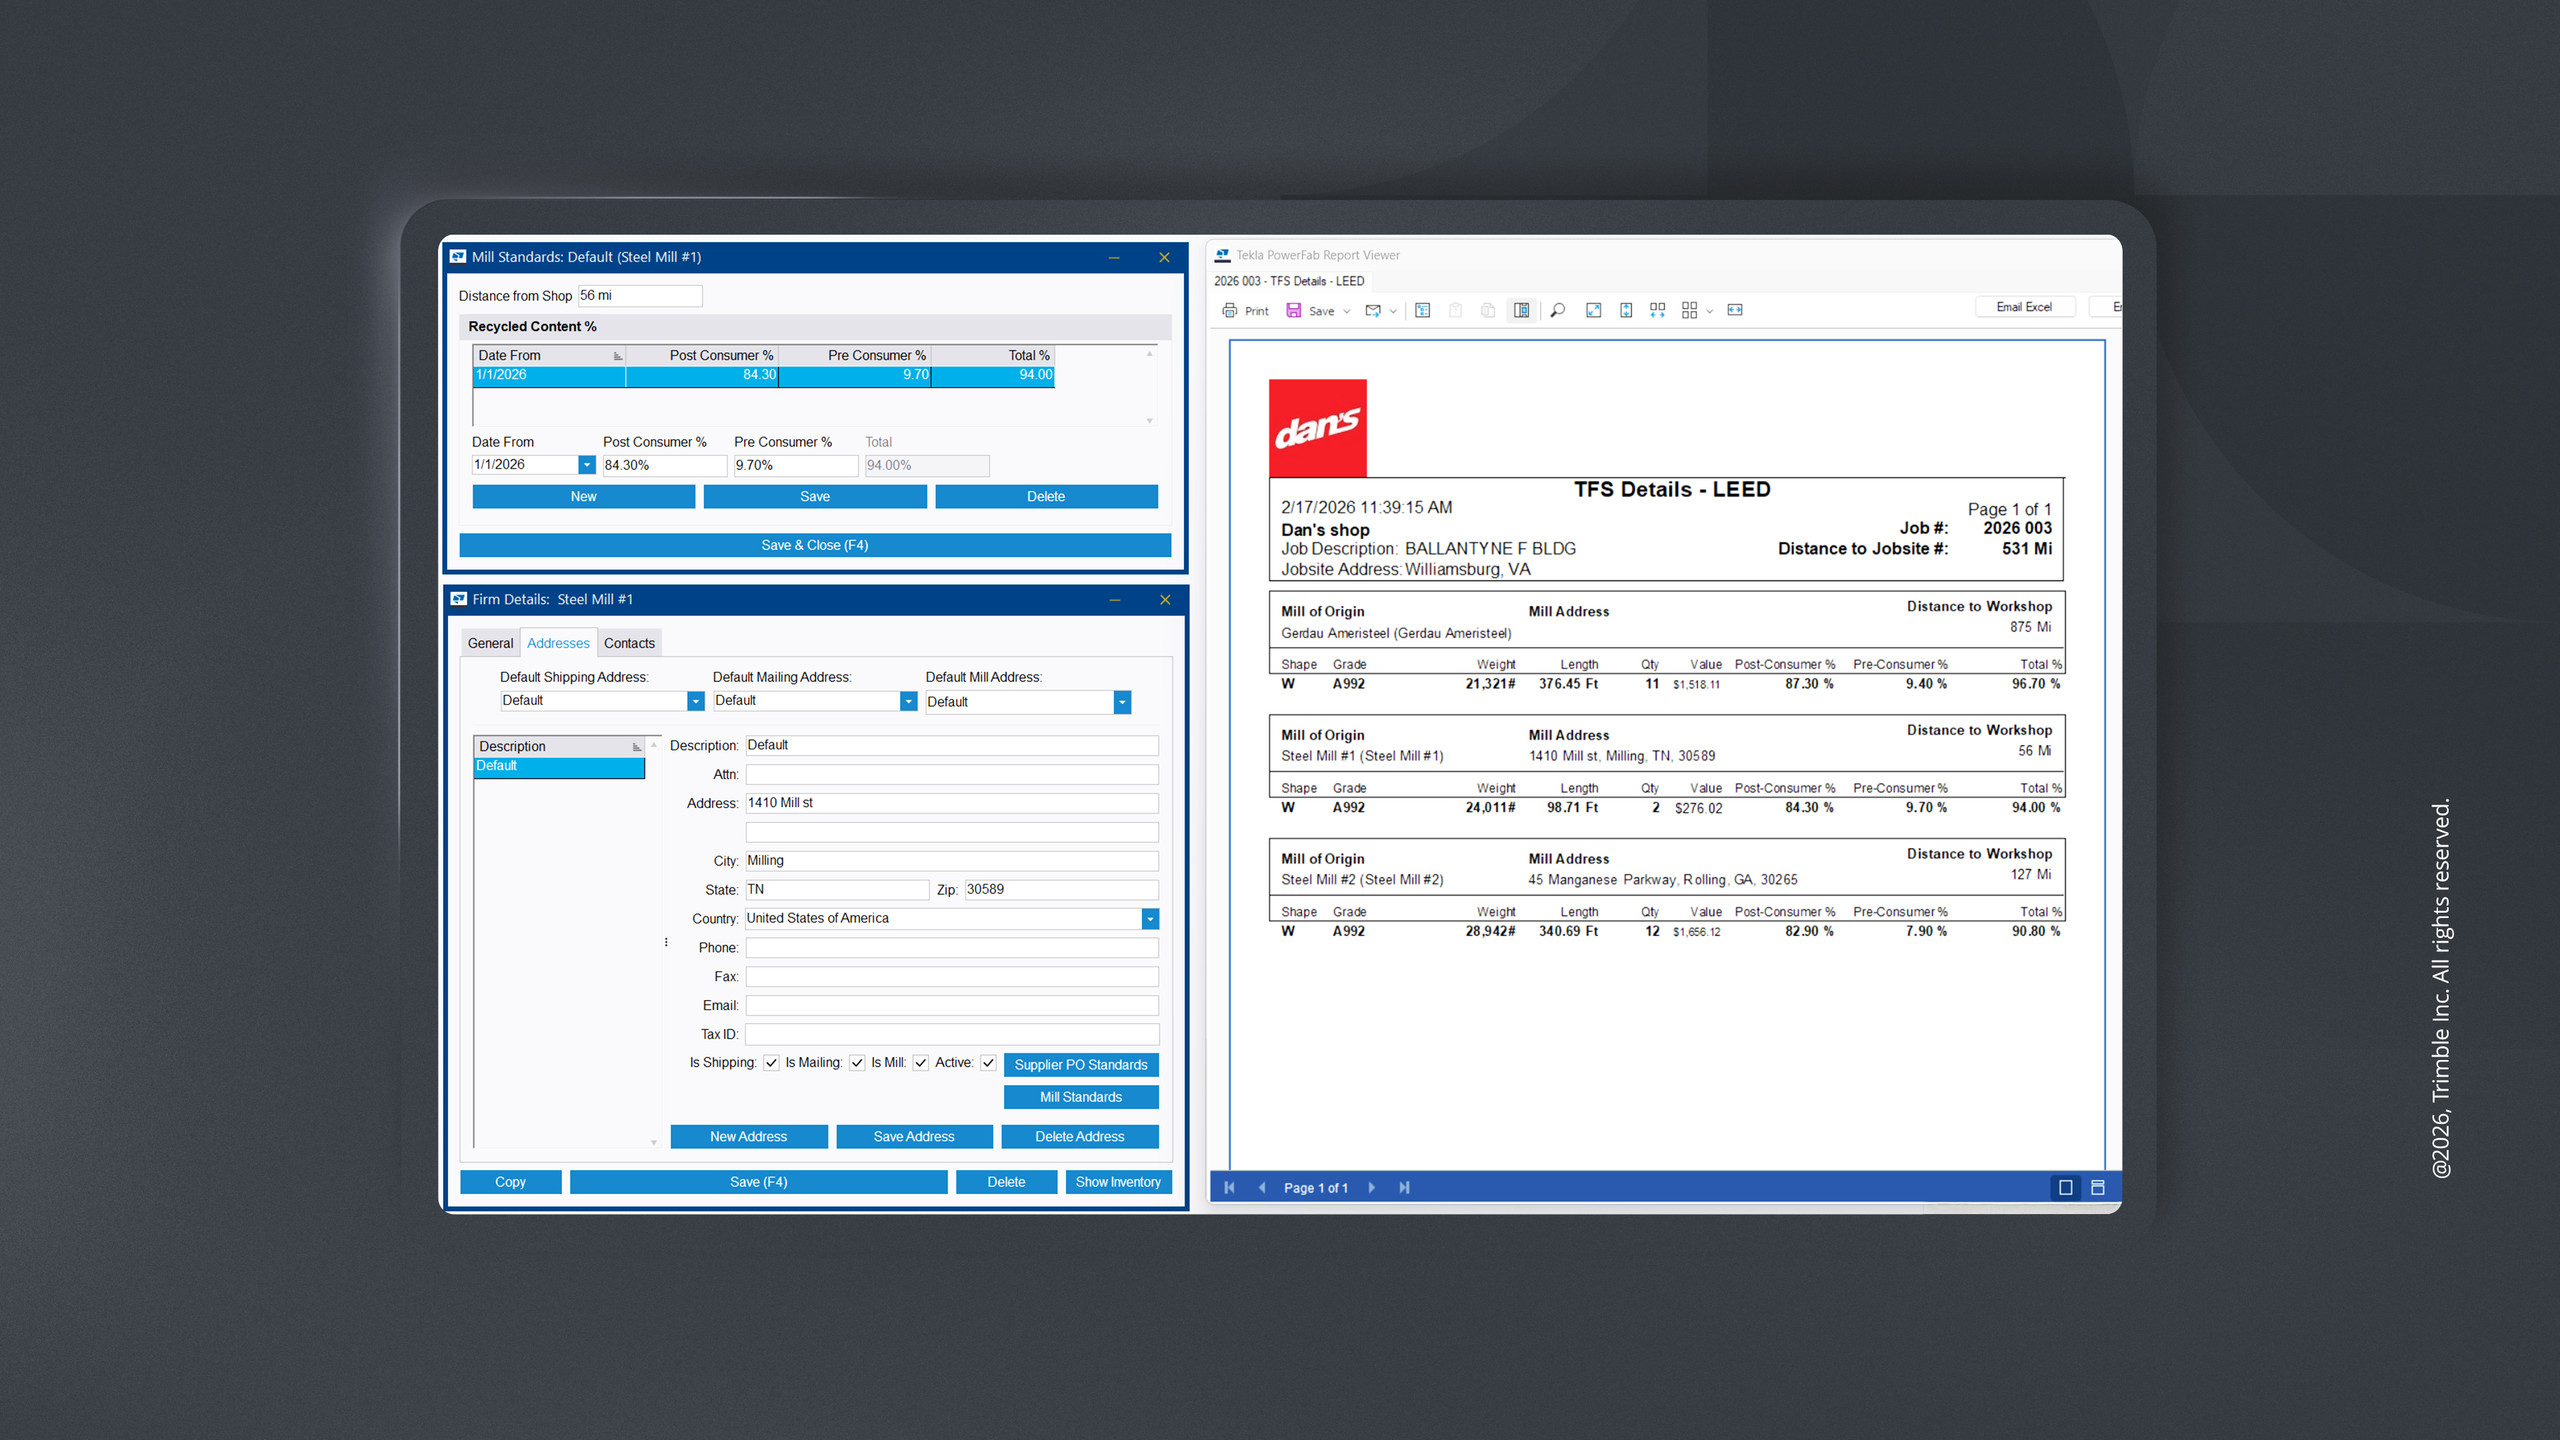The height and width of the screenshot is (1440, 2560).
Task: Click the document map icon in the toolbar
Action: click(x=1422, y=310)
